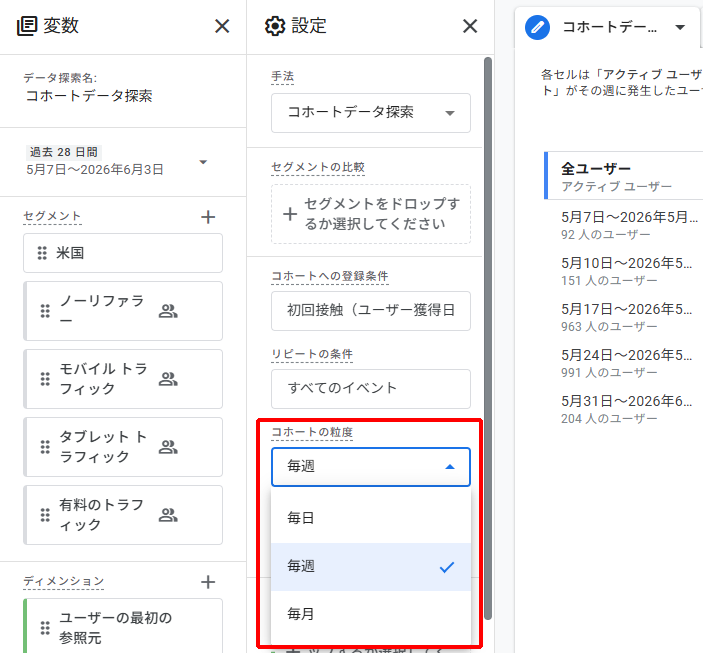Click the コホートへの登録条件 label
The image size is (703, 653).
[330, 276]
